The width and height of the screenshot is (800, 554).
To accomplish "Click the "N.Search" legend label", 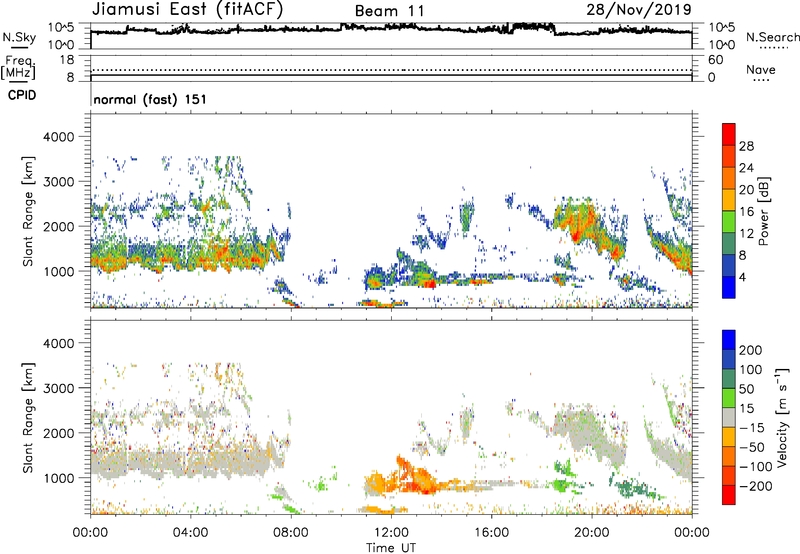I will pos(772,37).
